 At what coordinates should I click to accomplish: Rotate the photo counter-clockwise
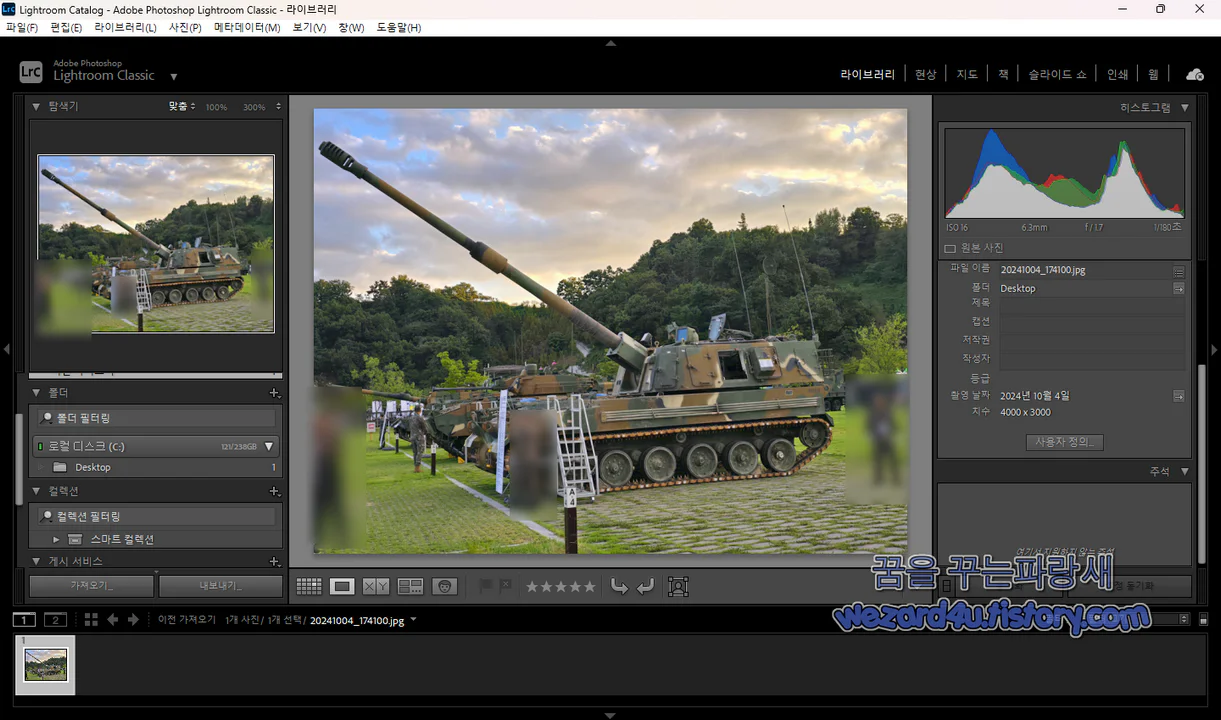coord(619,587)
